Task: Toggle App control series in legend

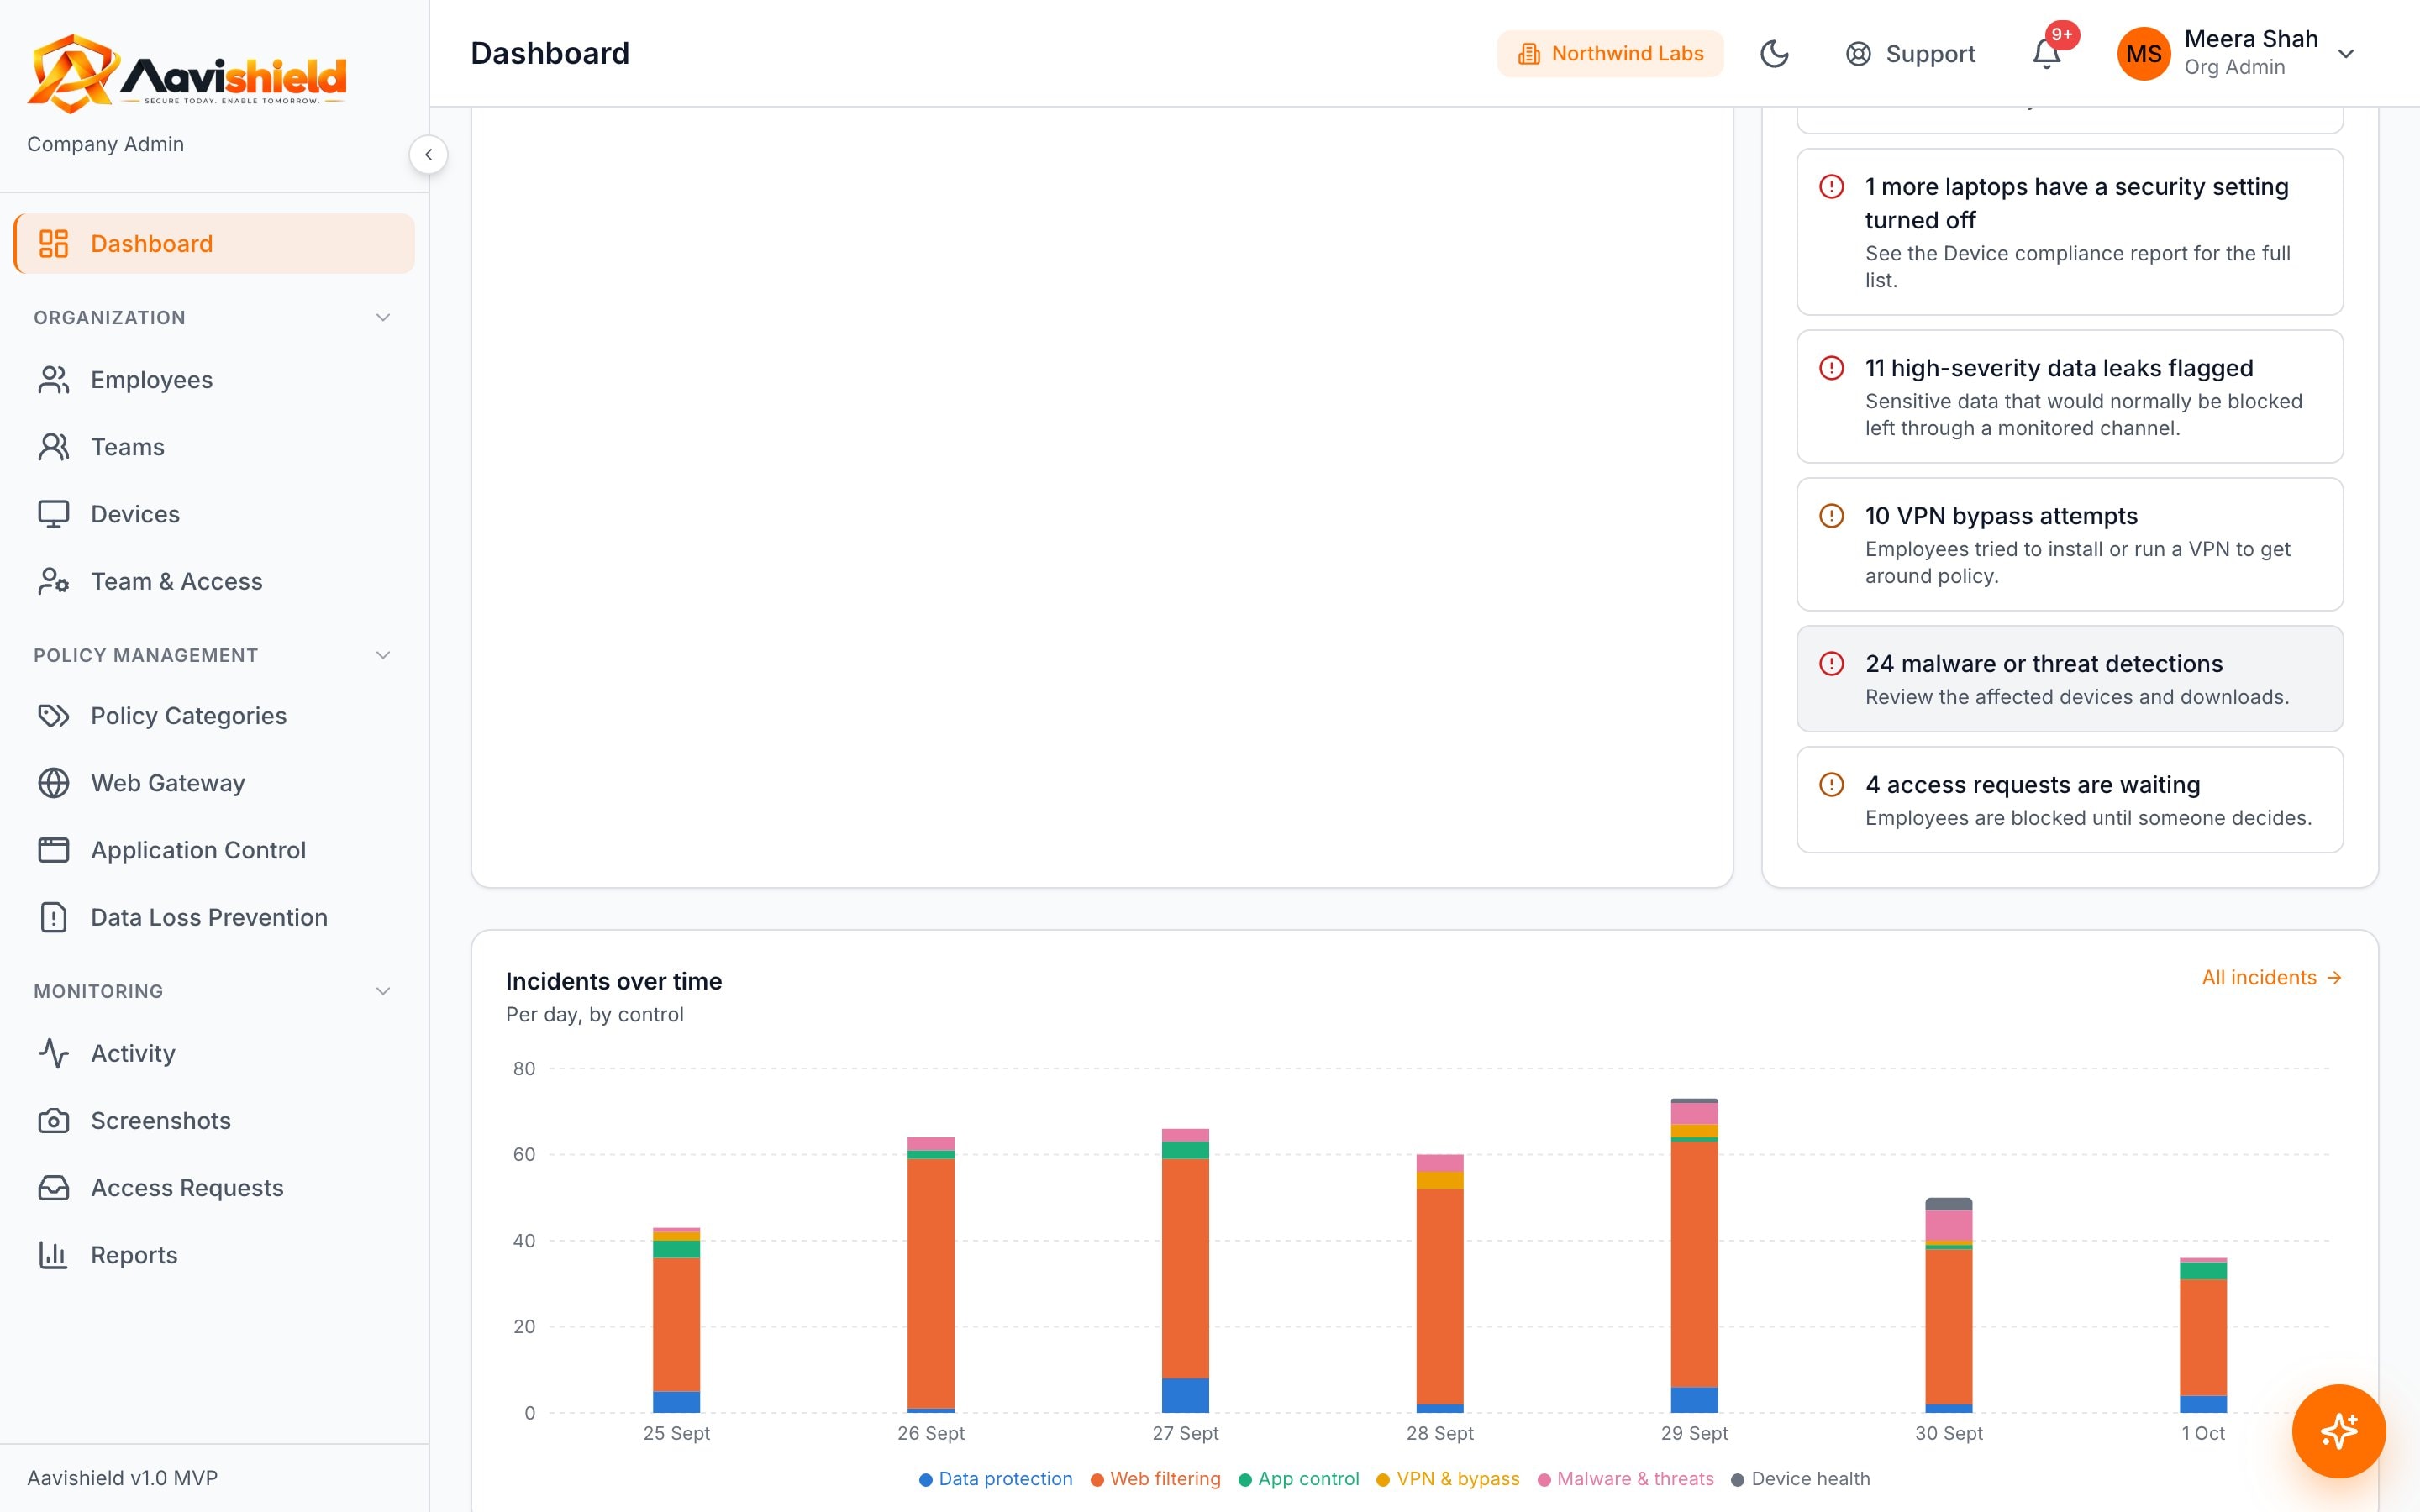Action: [x=1298, y=1479]
